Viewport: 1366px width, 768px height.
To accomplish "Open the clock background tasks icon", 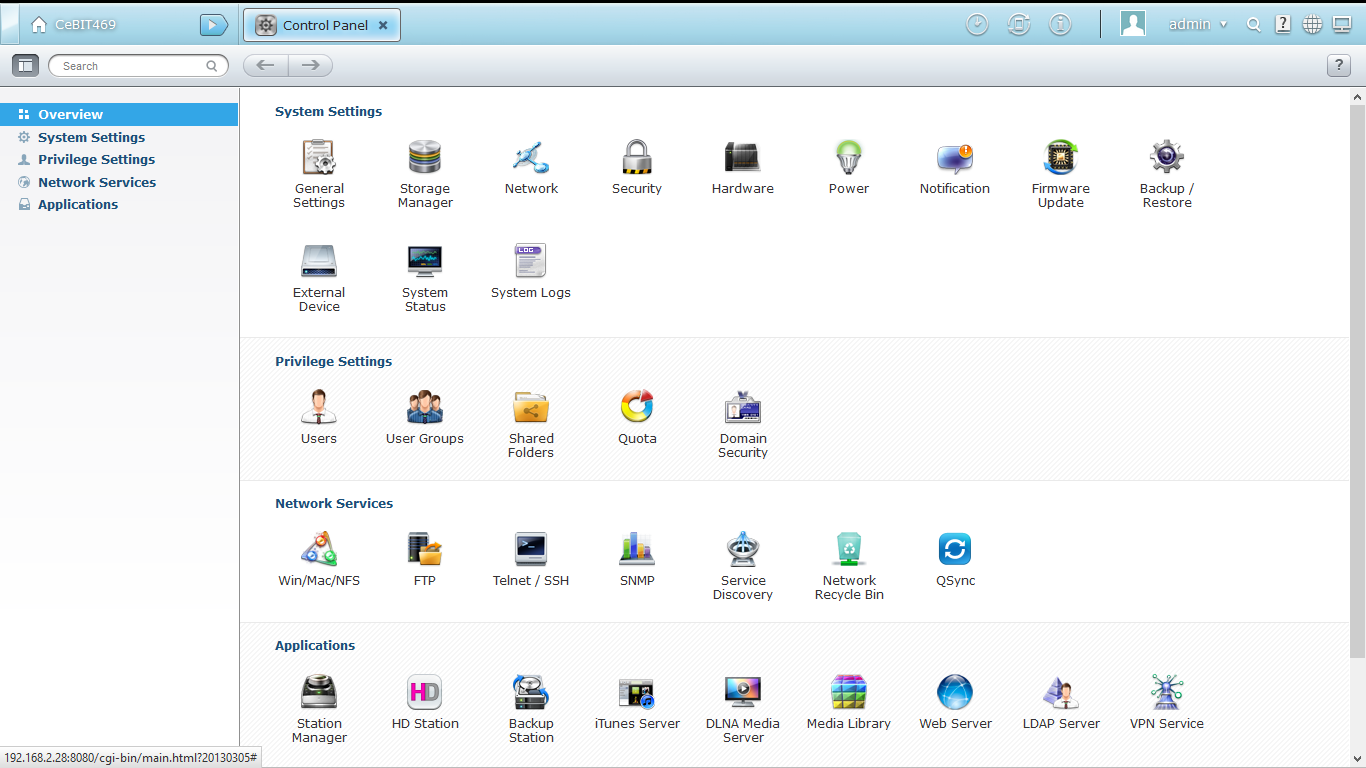I will (x=977, y=25).
